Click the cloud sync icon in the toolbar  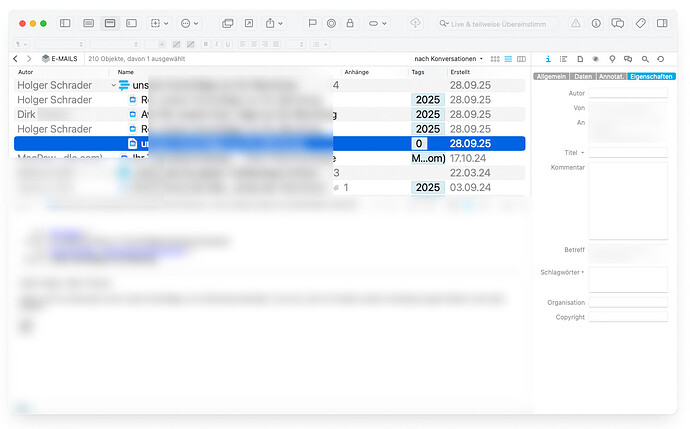point(416,22)
